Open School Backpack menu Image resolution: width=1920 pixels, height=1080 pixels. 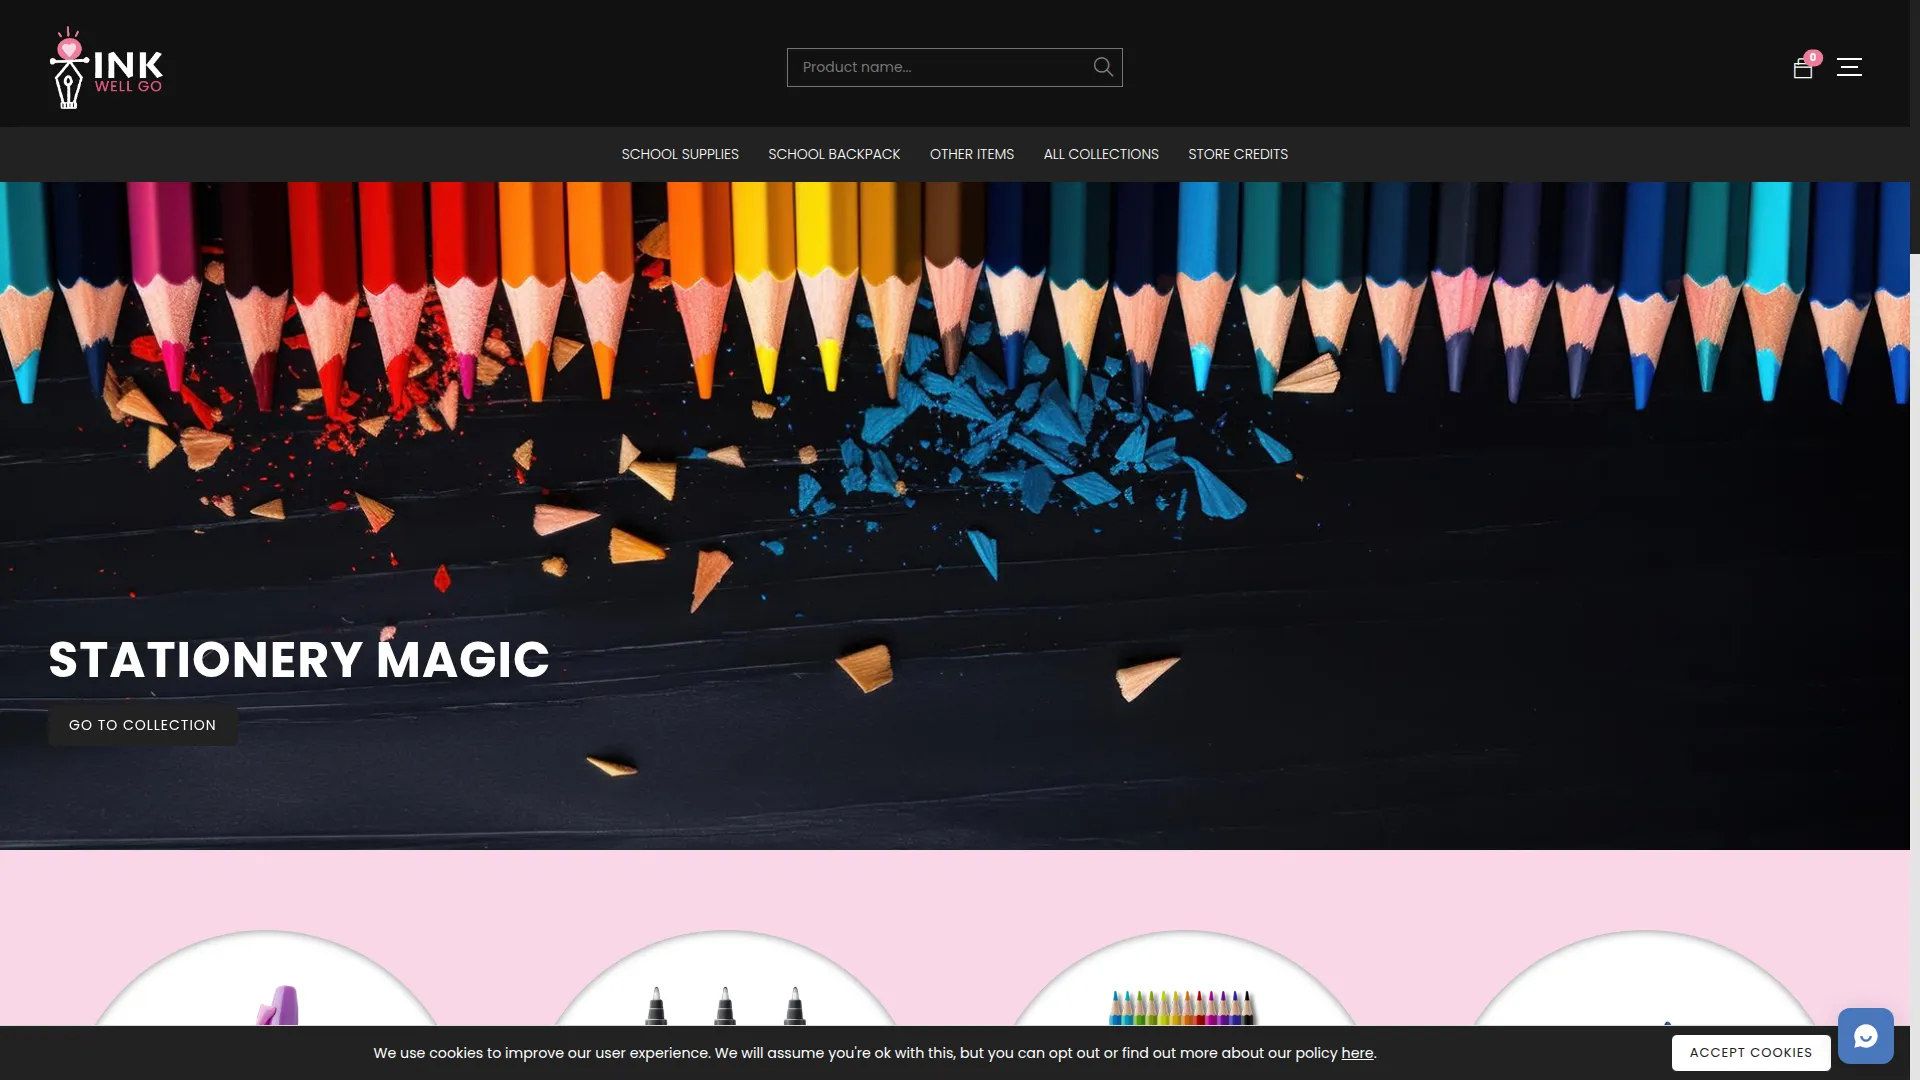(x=834, y=154)
